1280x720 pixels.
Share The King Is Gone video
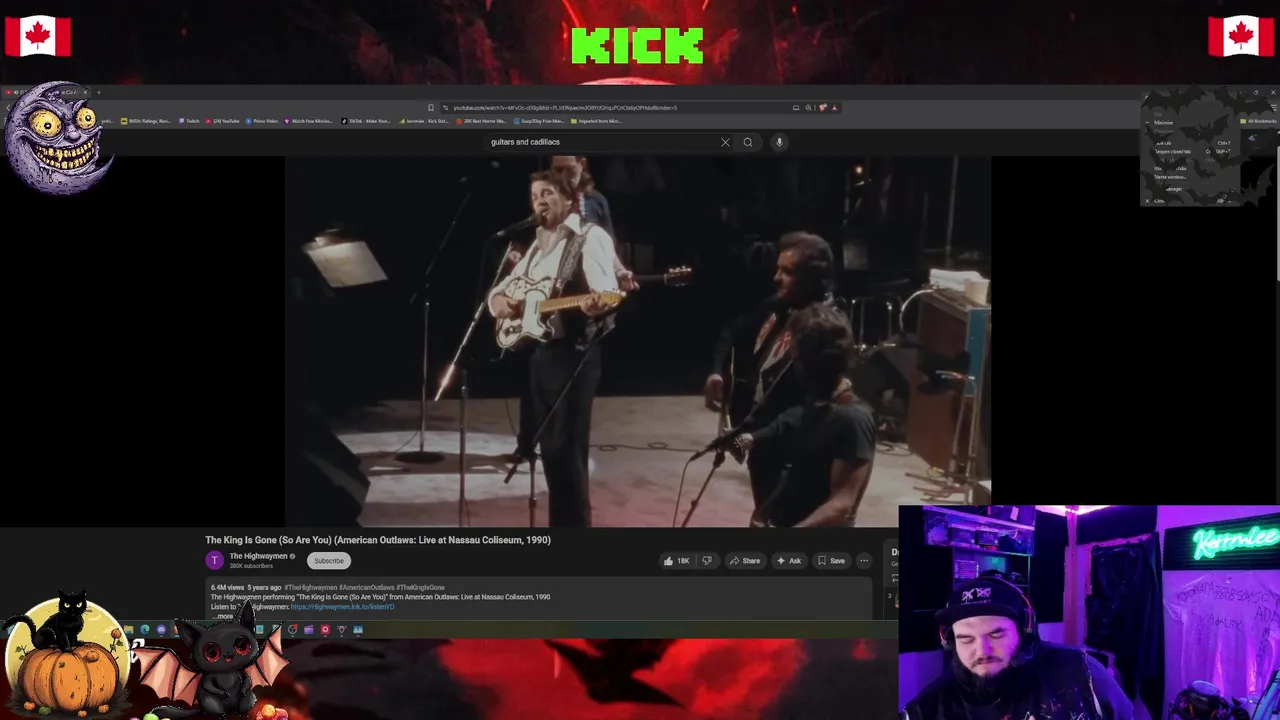point(745,561)
